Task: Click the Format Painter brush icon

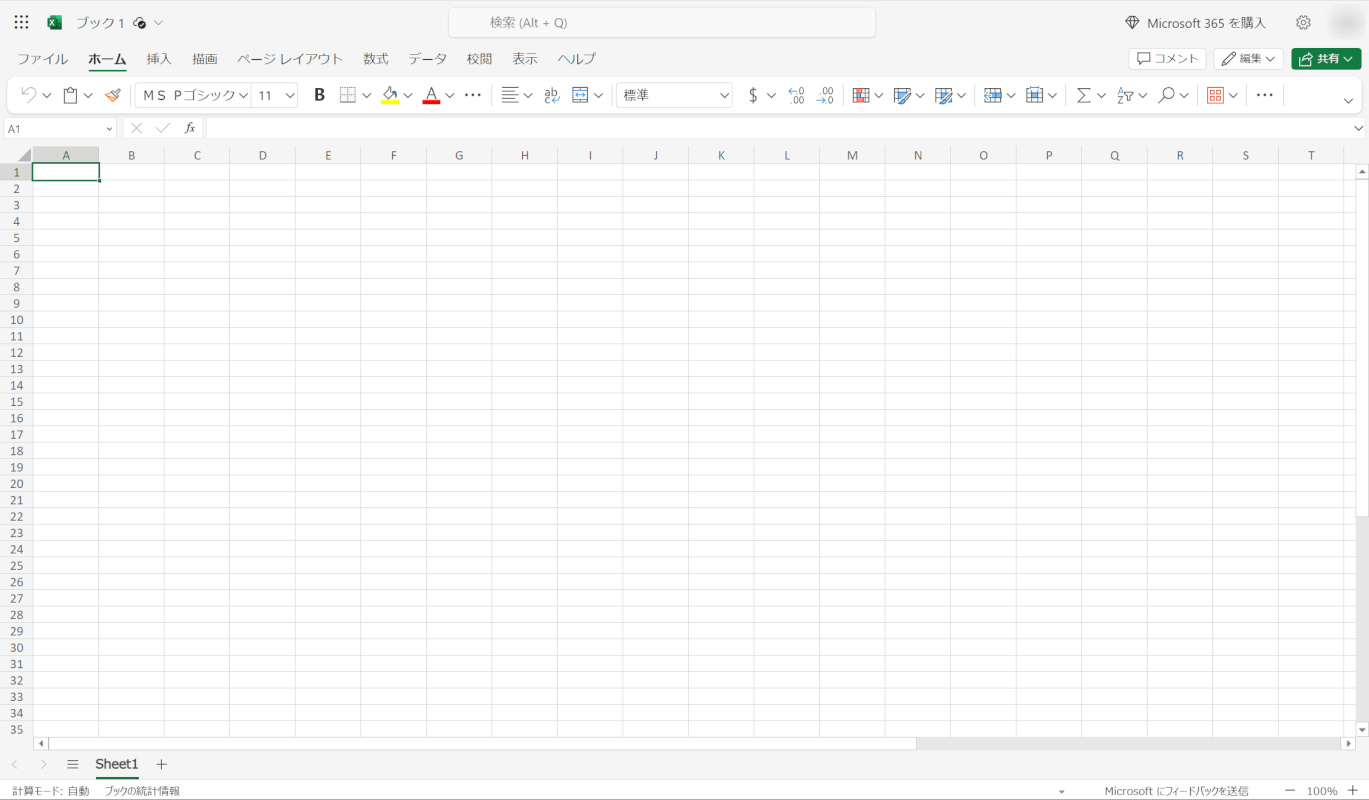Action: (x=112, y=95)
